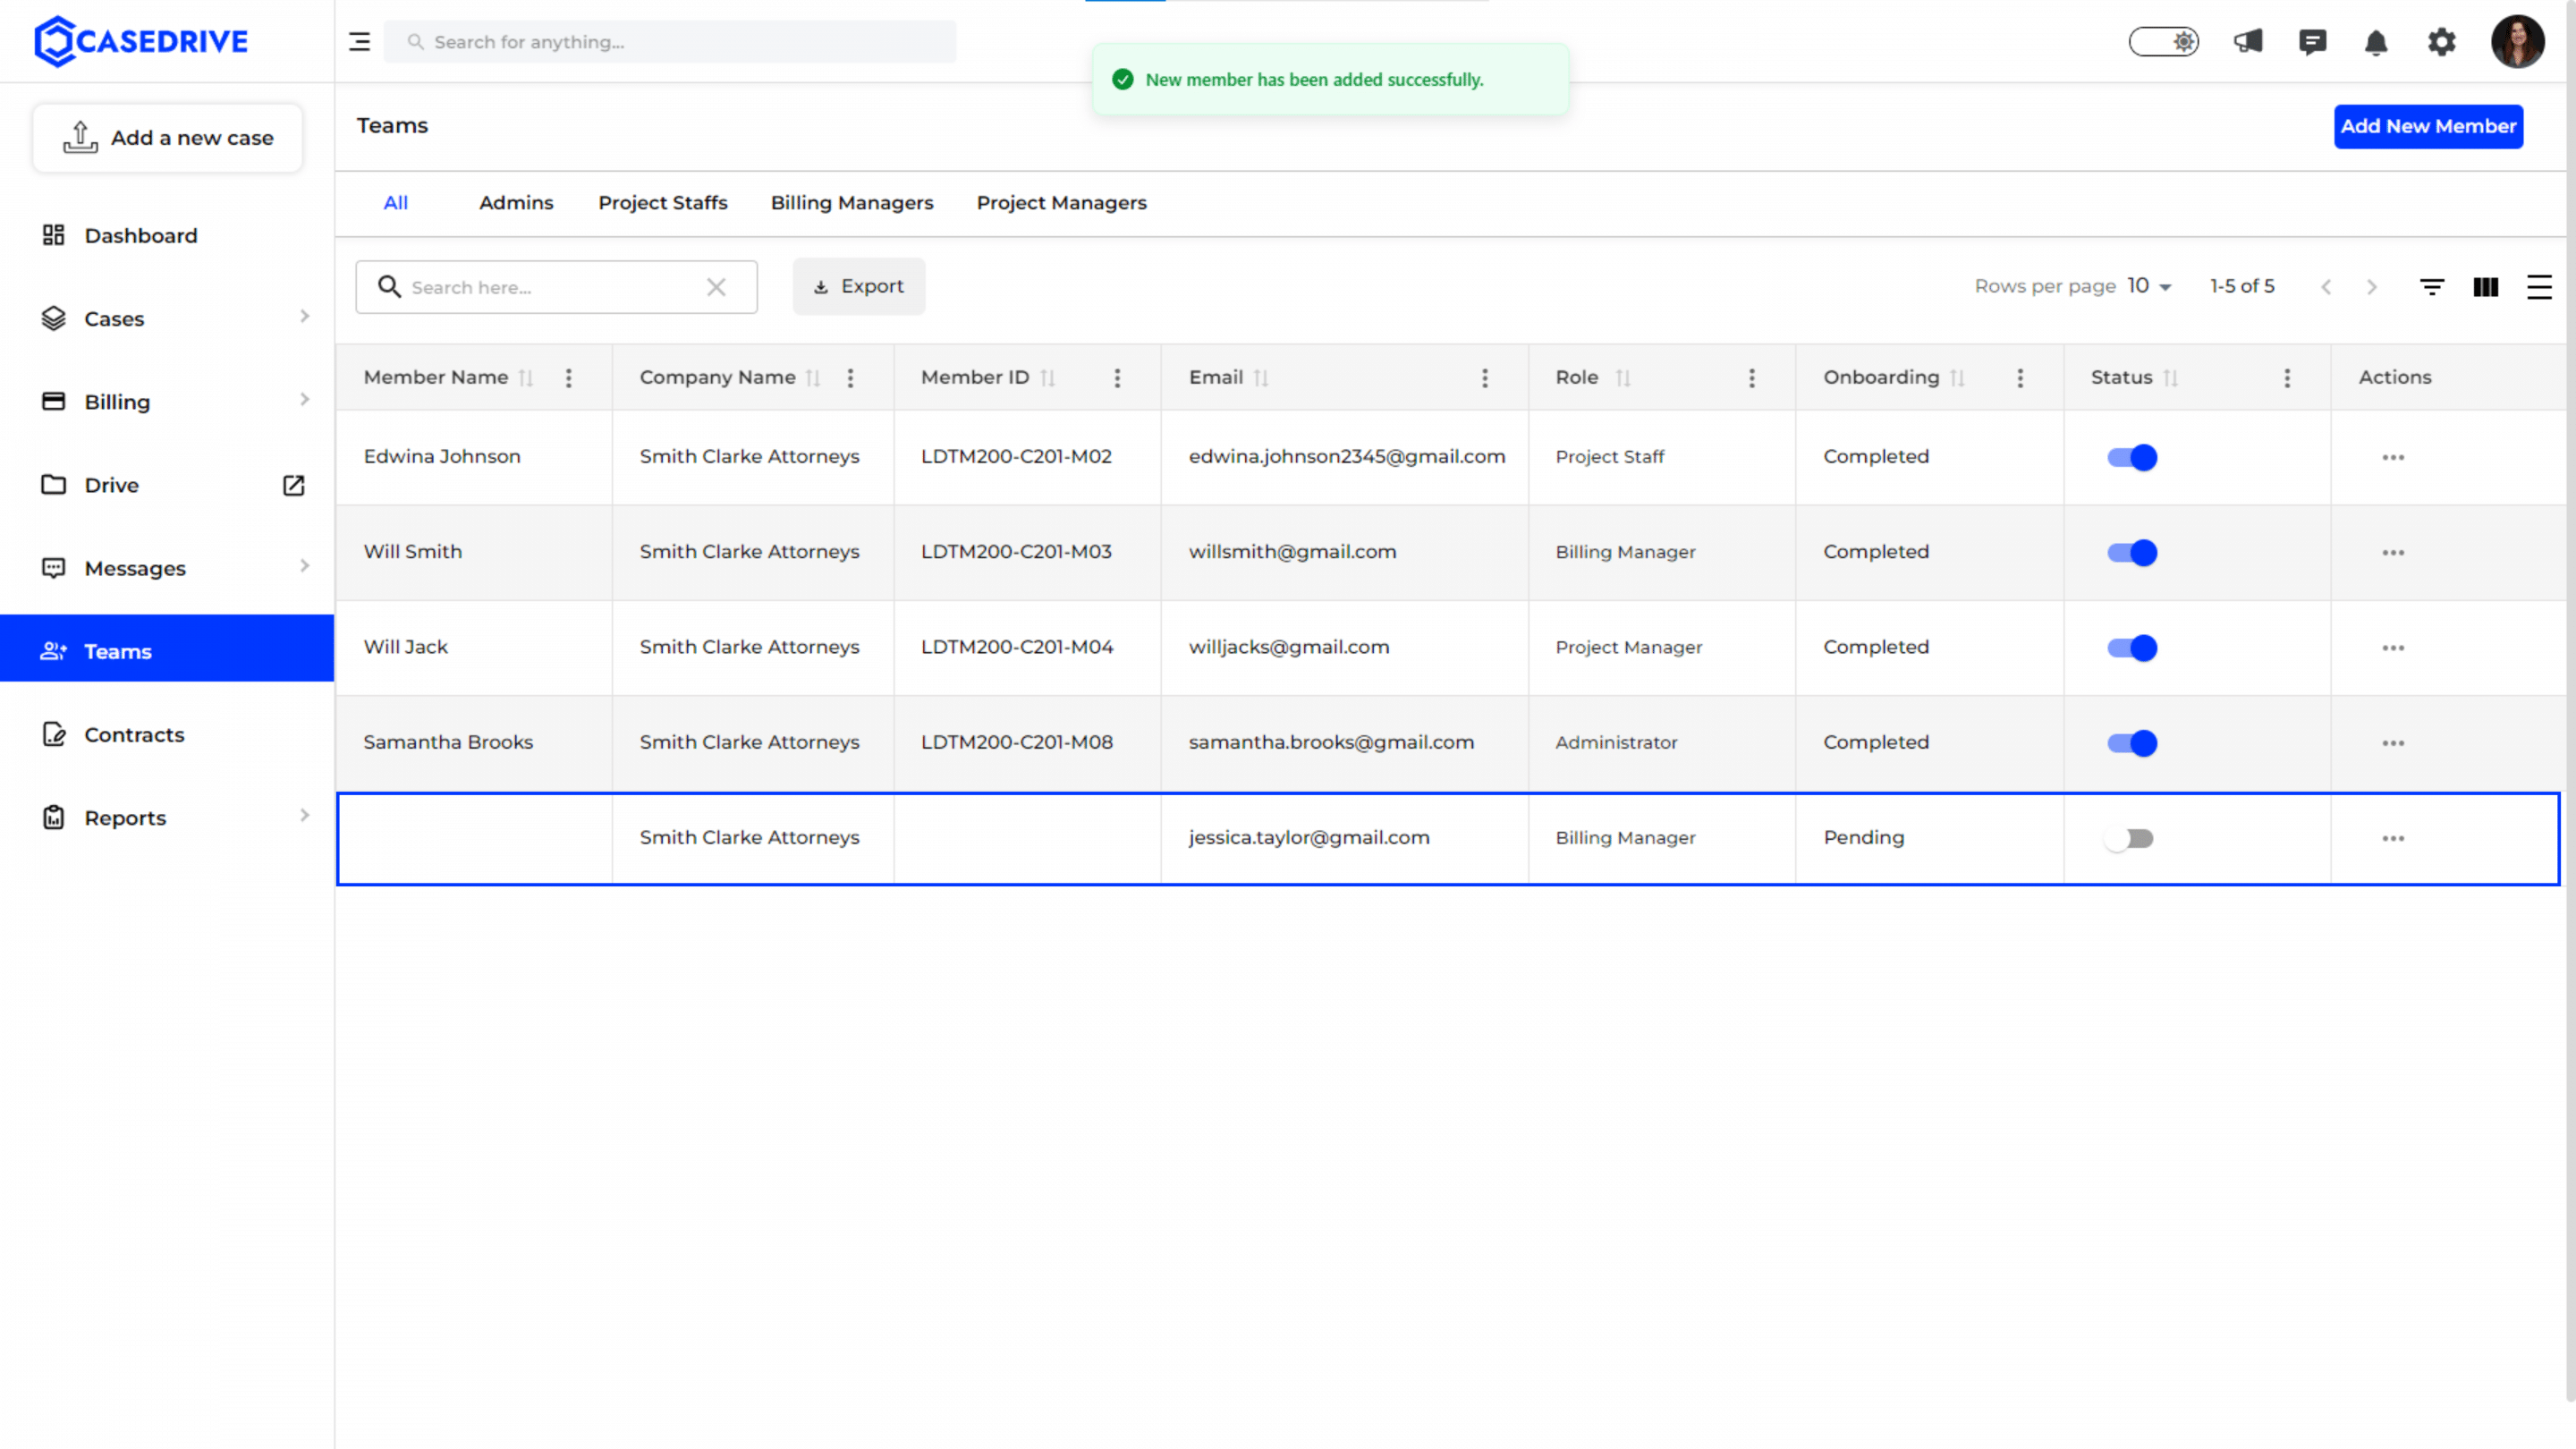Viewport: 2576px width, 1449px height.
Task: Open actions menu for Will Jack
Action: (x=2393, y=648)
